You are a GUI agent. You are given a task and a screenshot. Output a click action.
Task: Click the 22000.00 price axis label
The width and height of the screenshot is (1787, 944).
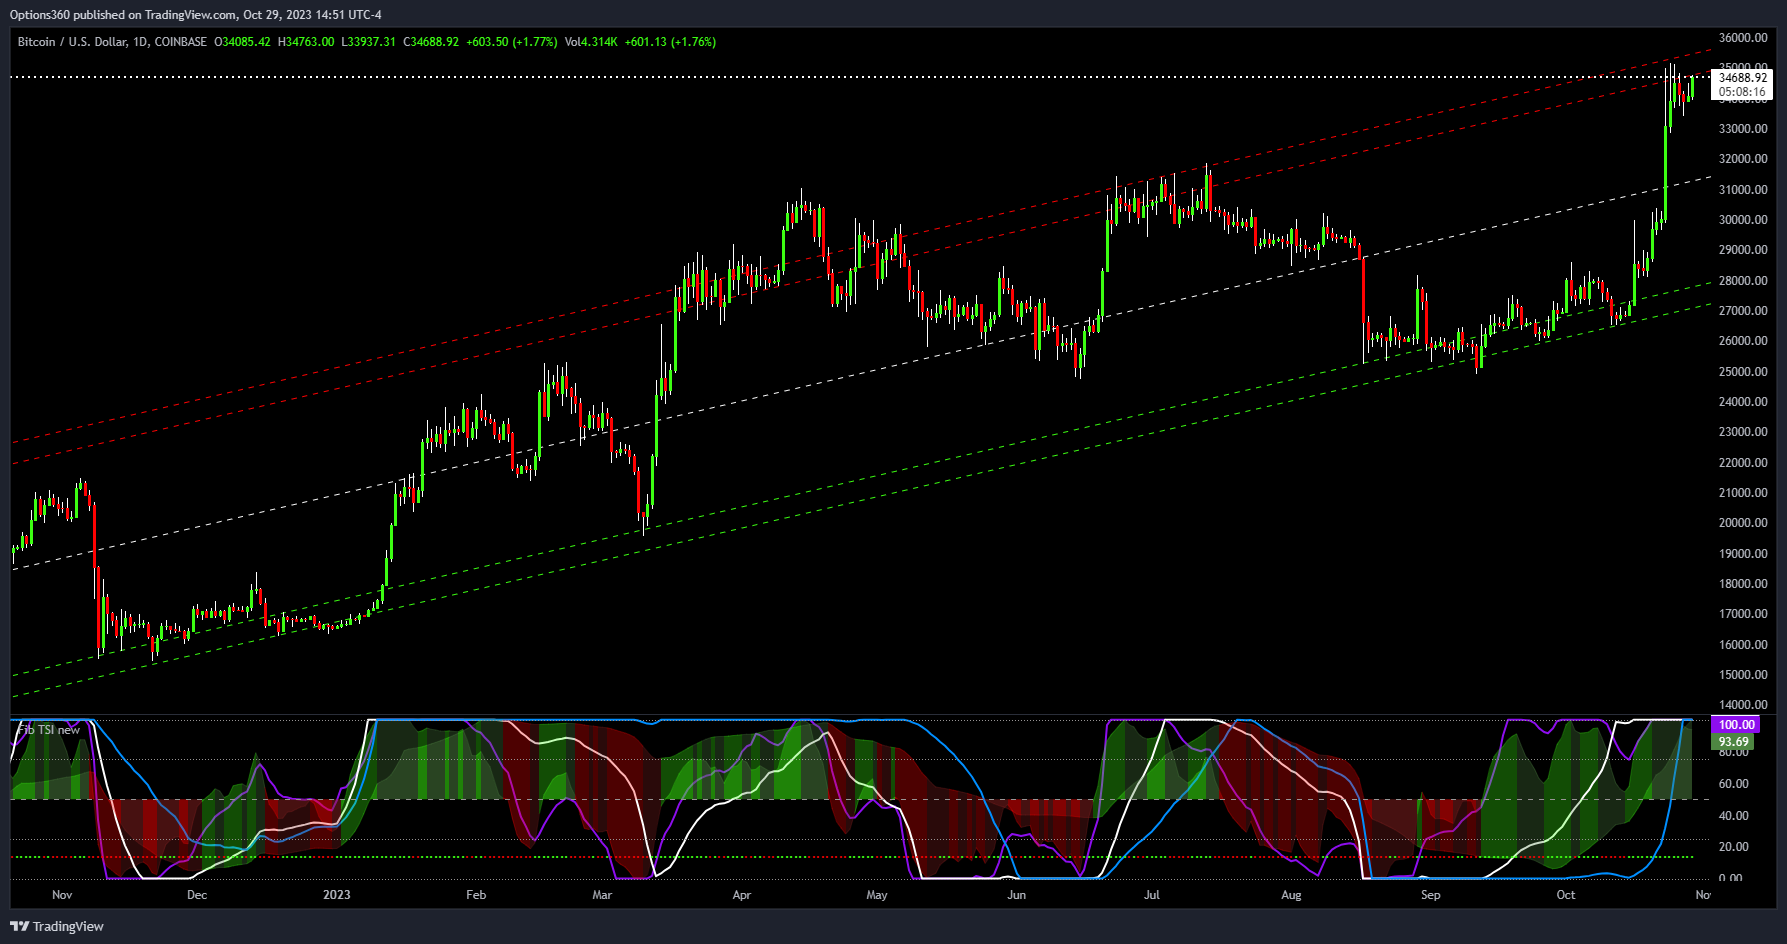click(x=1743, y=463)
